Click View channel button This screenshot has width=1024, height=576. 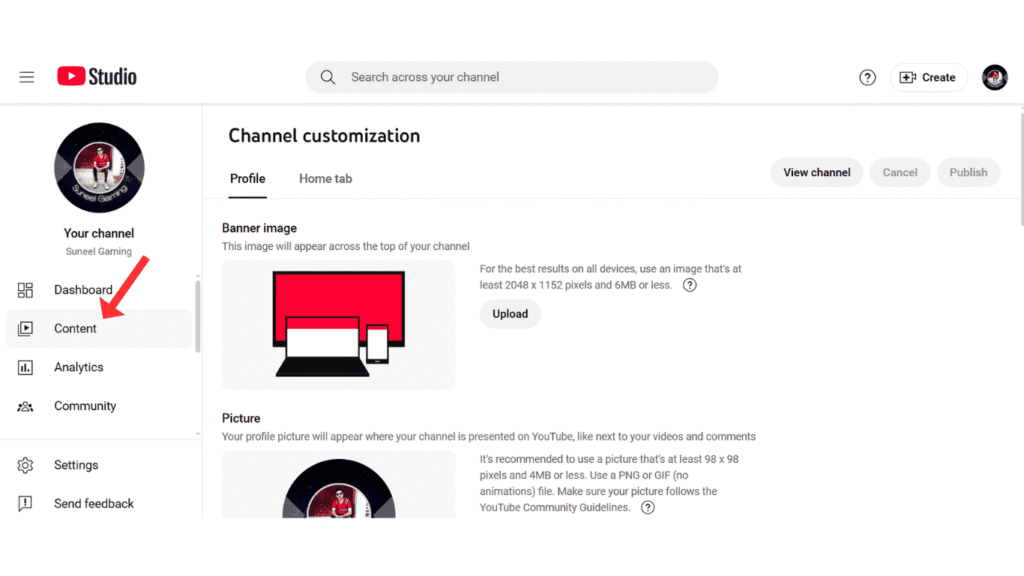coord(816,172)
